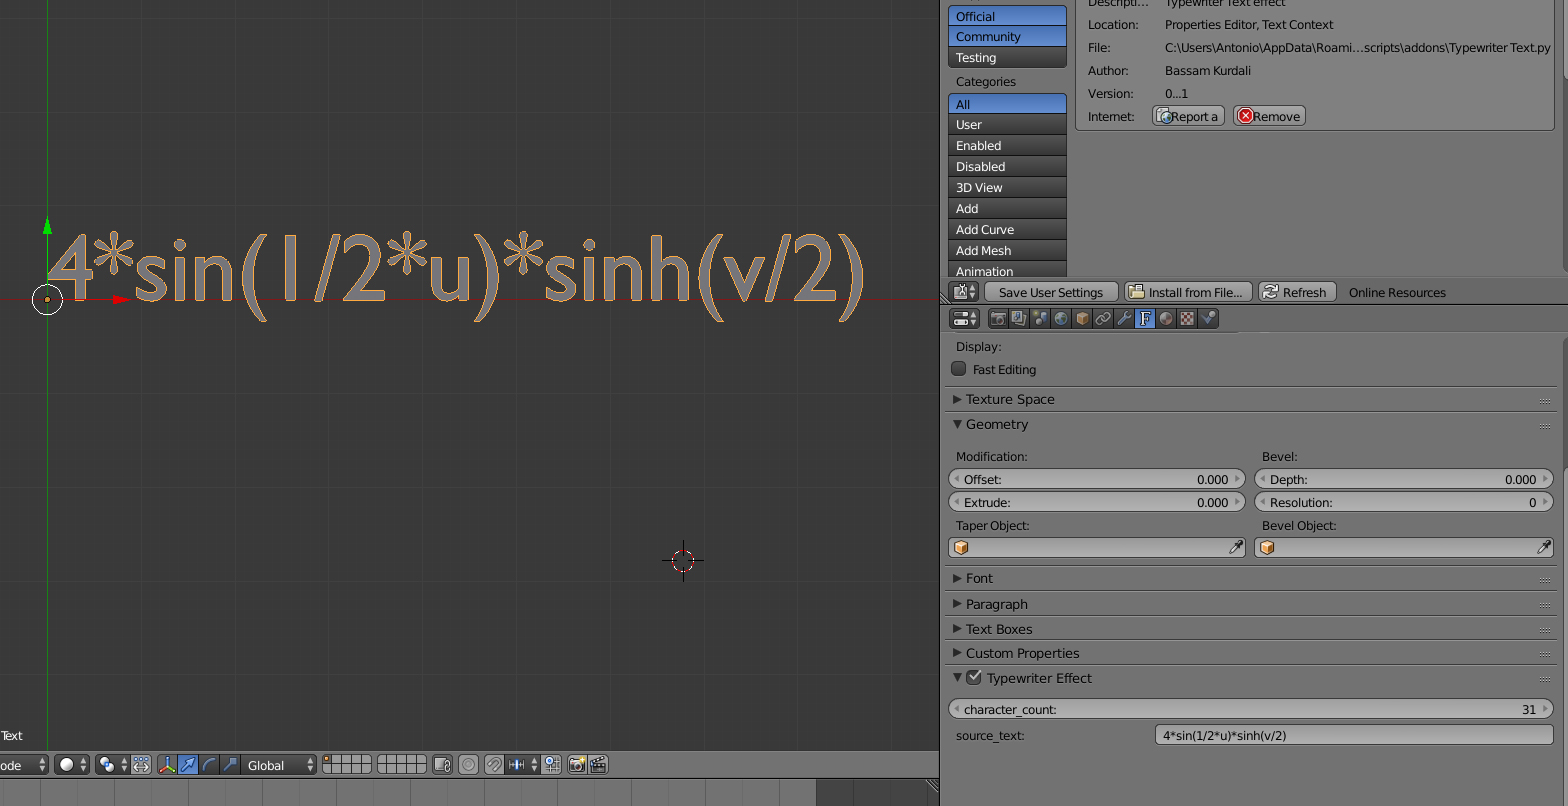The height and width of the screenshot is (806, 1568).
Task: Select the User category
Action: 1007,125
